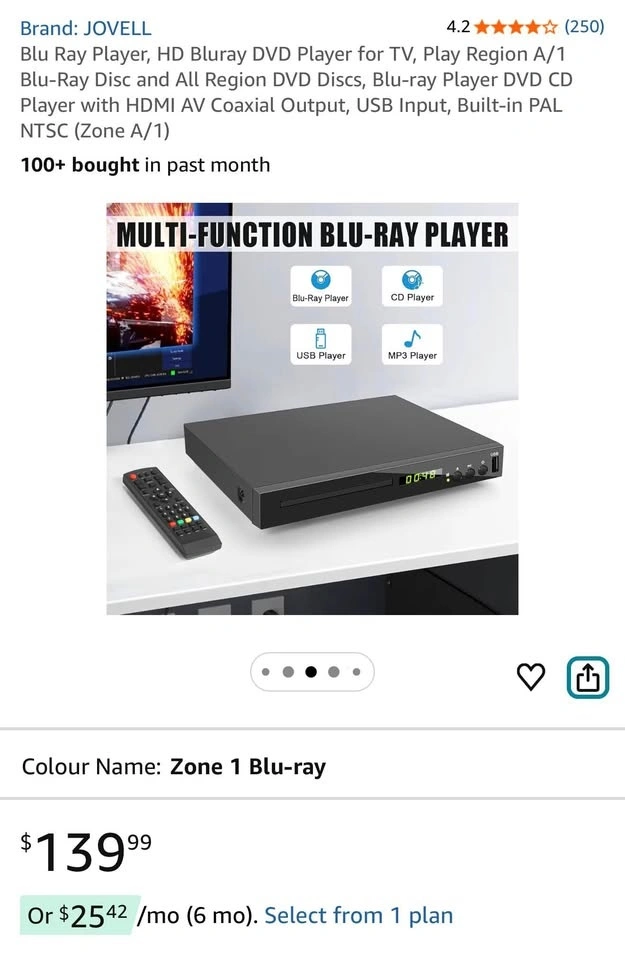Tap the Blu-Ray Player feature icon
The width and height of the screenshot is (625, 960).
coord(320,286)
